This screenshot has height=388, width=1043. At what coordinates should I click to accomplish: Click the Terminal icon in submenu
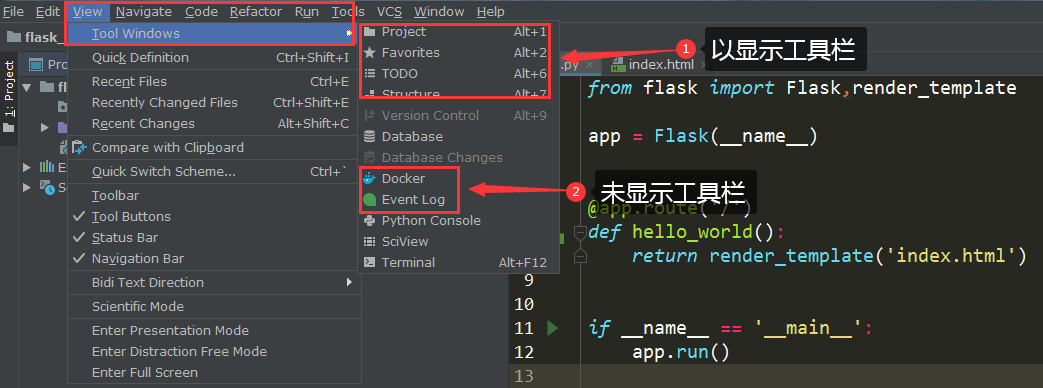point(369,263)
